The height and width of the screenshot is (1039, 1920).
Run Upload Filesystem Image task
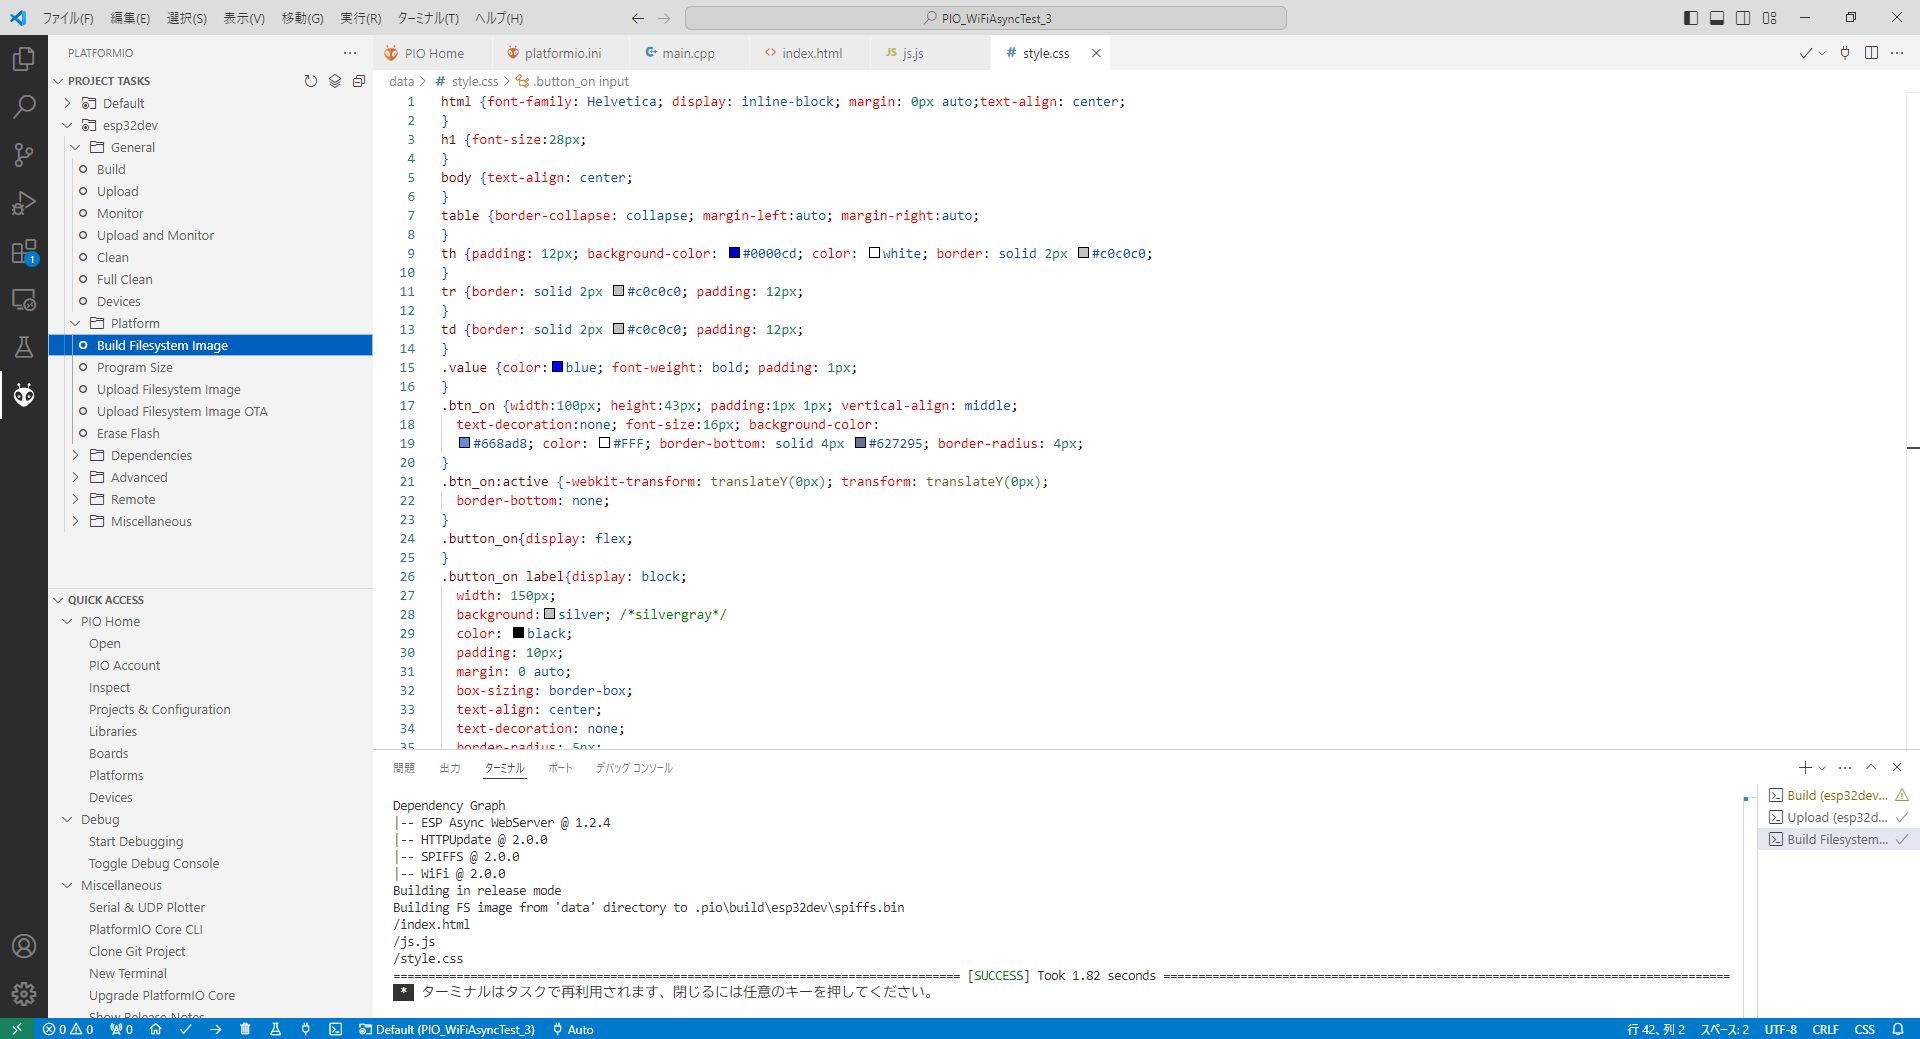[x=168, y=389]
